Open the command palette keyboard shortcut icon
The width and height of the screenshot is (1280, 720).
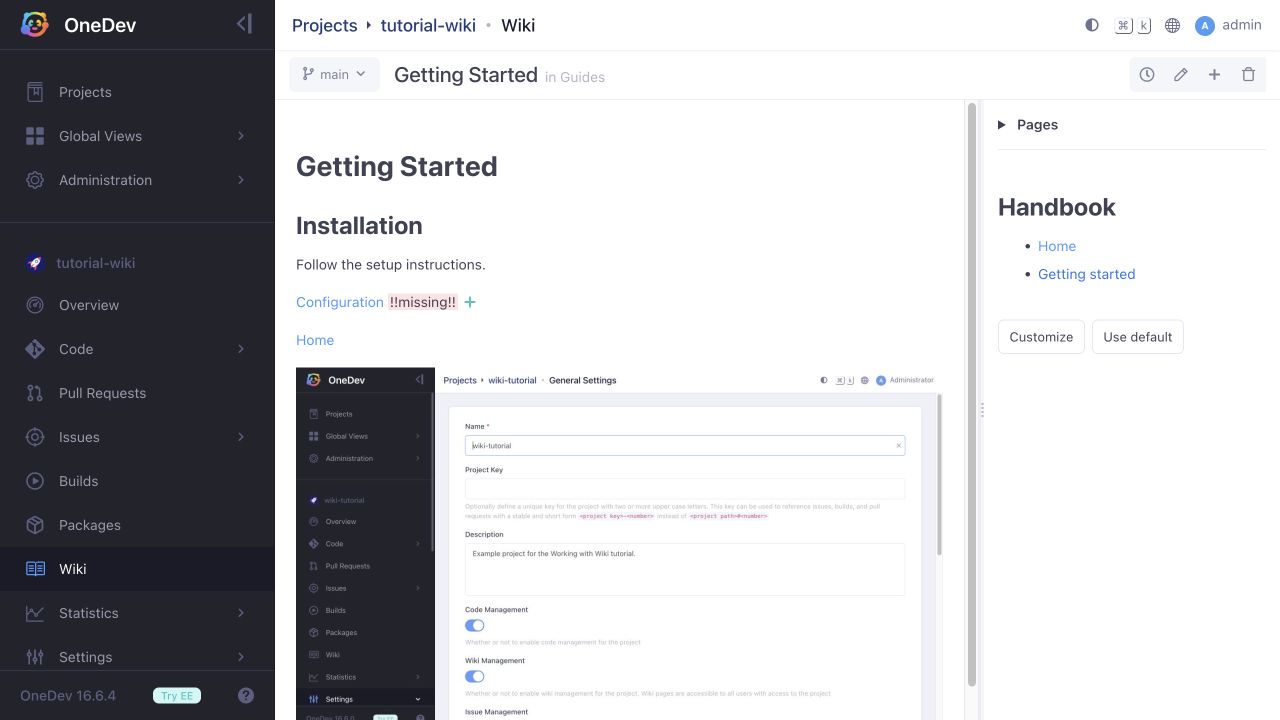click(x=1133, y=25)
